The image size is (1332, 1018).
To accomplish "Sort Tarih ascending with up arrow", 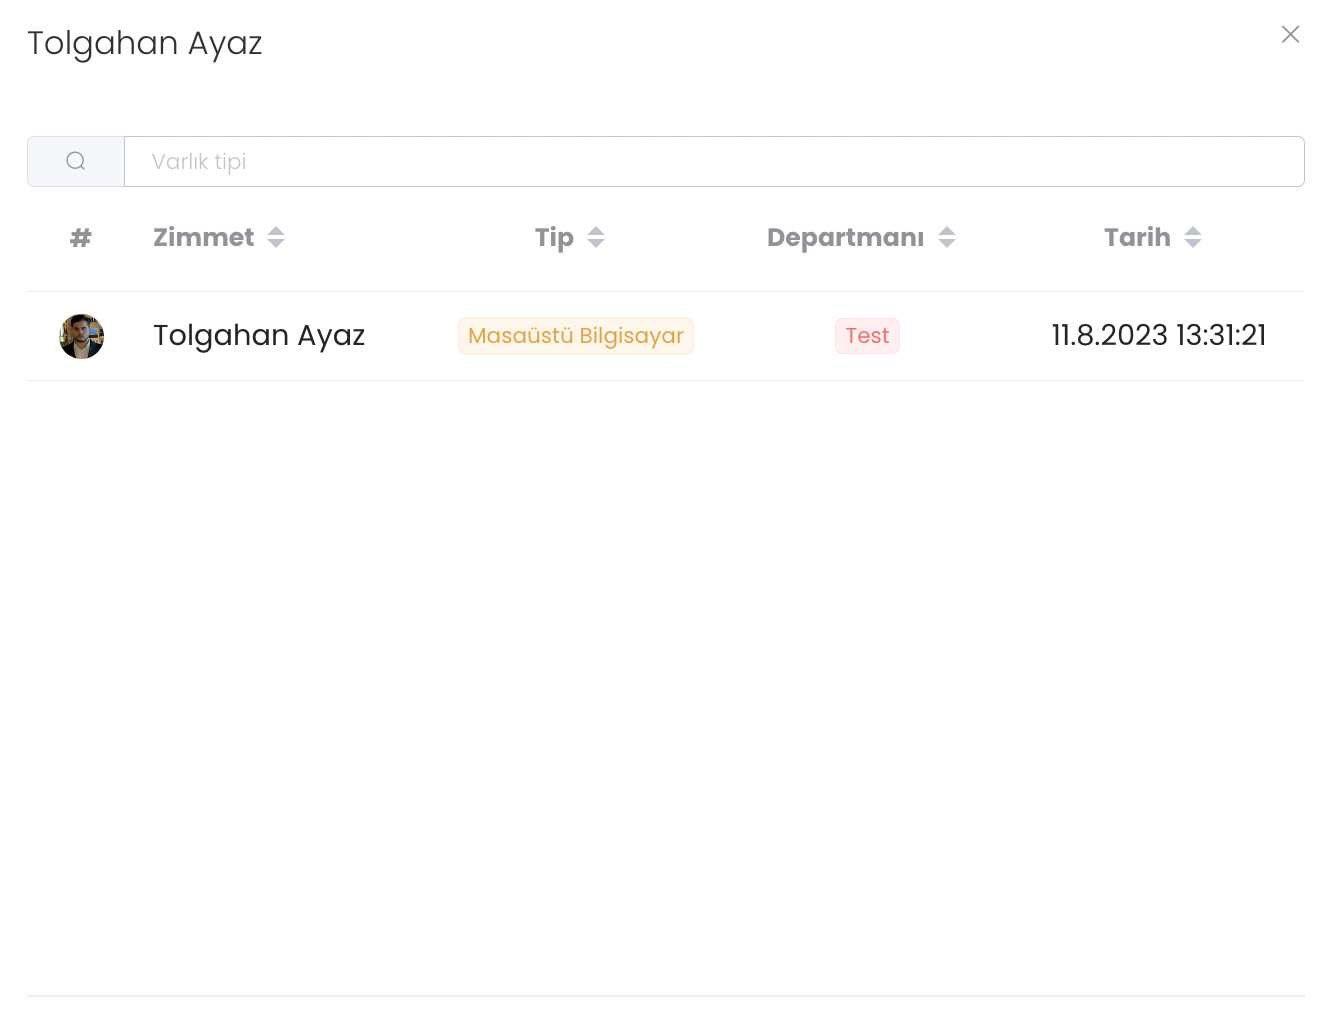I will tap(1193, 231).
